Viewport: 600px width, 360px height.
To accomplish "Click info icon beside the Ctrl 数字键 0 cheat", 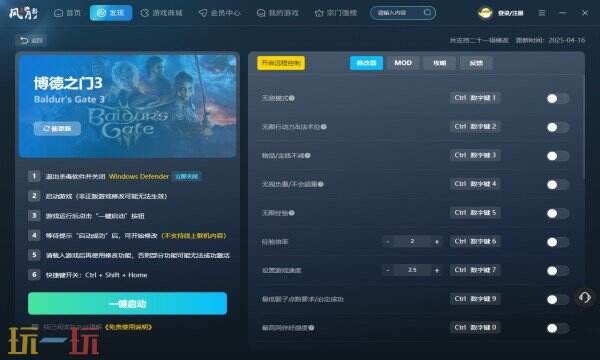I will [311, 328].
